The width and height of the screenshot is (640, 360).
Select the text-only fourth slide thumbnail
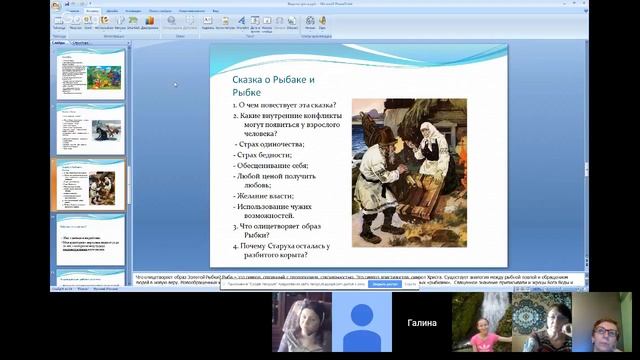pyautogui.click(x=91, y=240)
